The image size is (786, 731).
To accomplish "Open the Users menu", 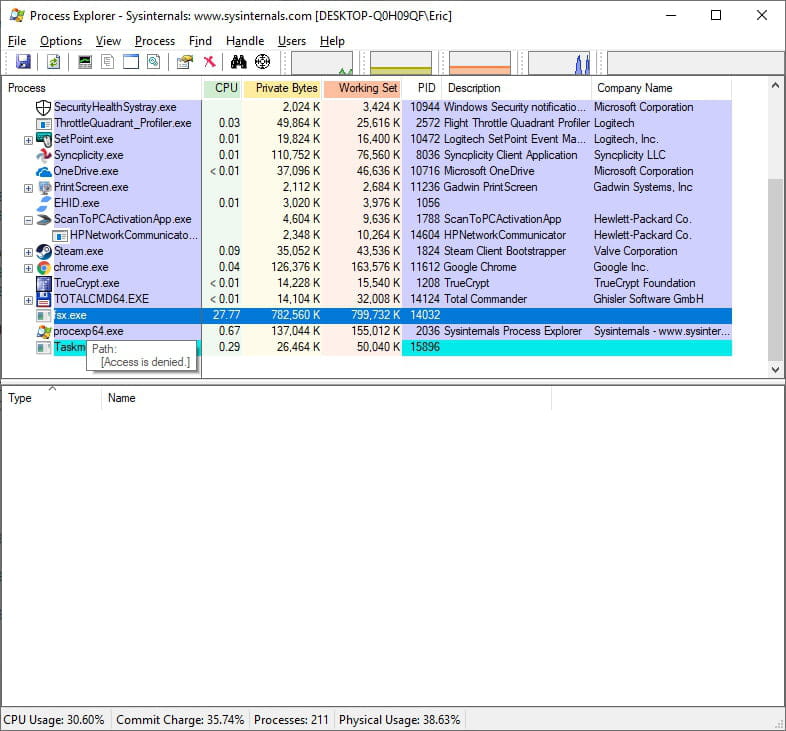I will click(292, 41).
